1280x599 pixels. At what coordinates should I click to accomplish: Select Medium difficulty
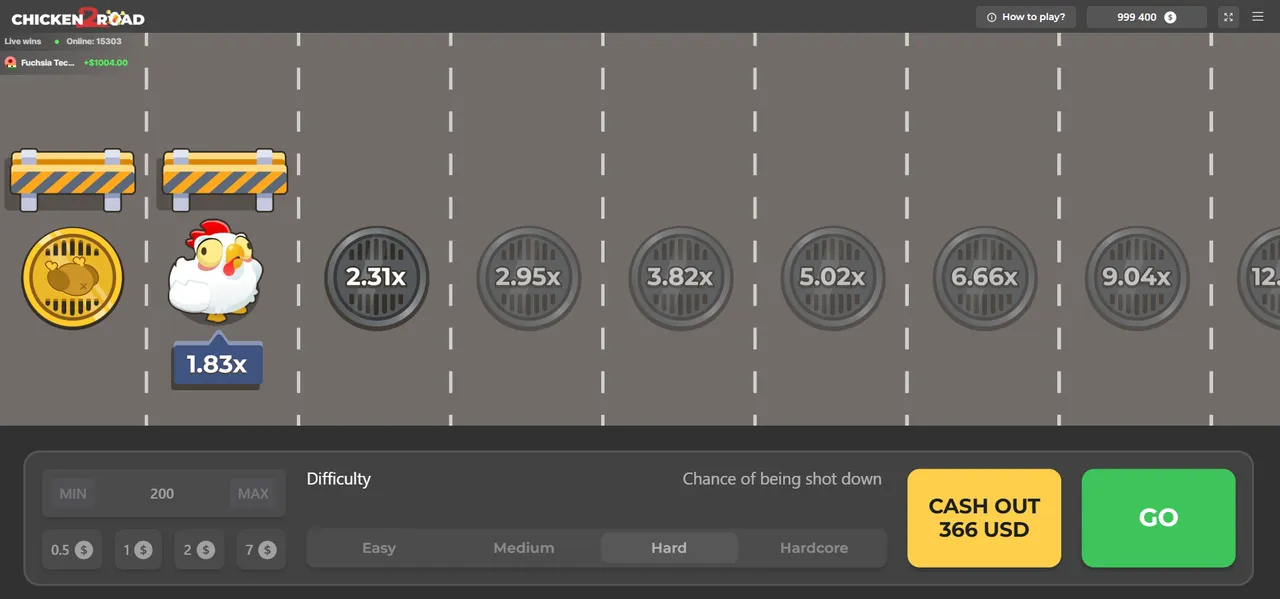click(x=524, y=548)
